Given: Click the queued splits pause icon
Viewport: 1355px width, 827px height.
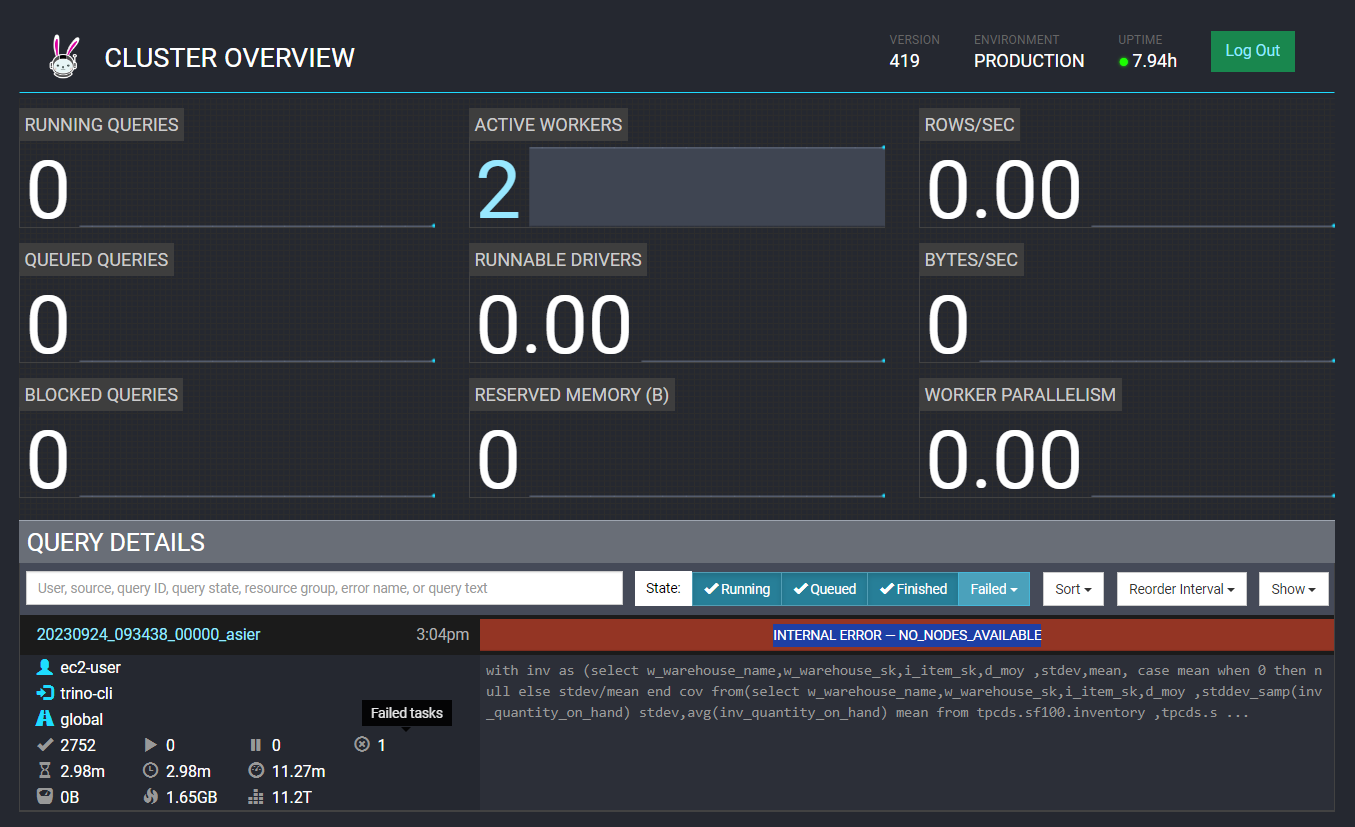Looking at the screenshot, I should coord(255,745).
